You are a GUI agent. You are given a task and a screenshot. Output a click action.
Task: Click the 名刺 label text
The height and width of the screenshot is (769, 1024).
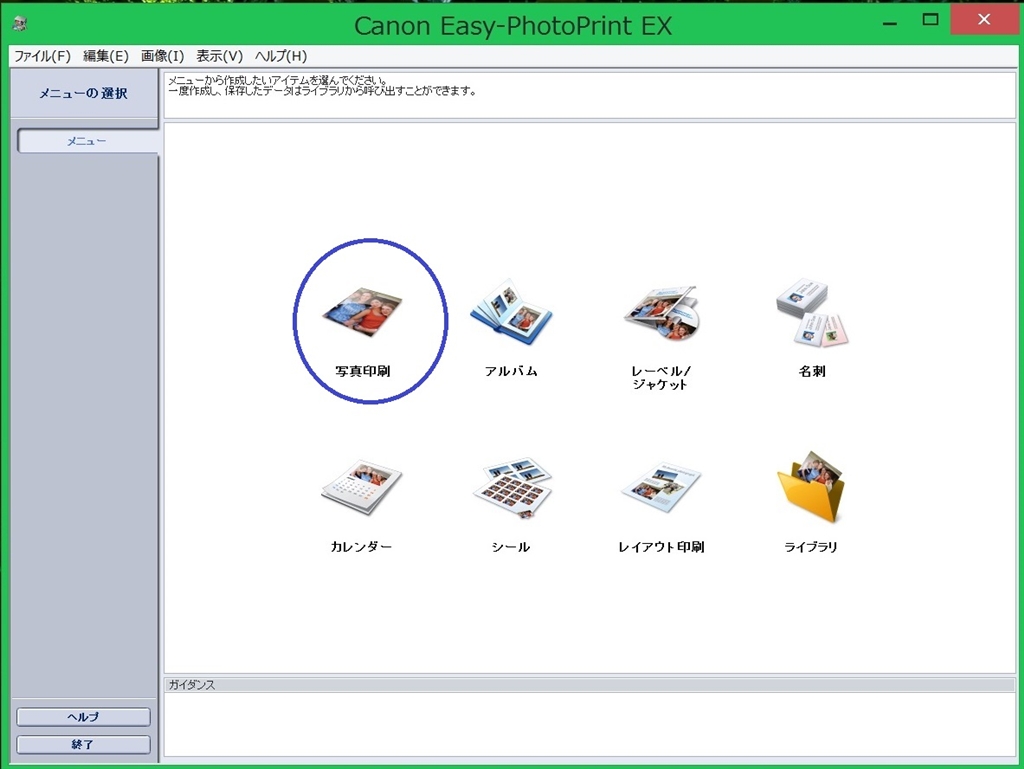coord(812,371)
